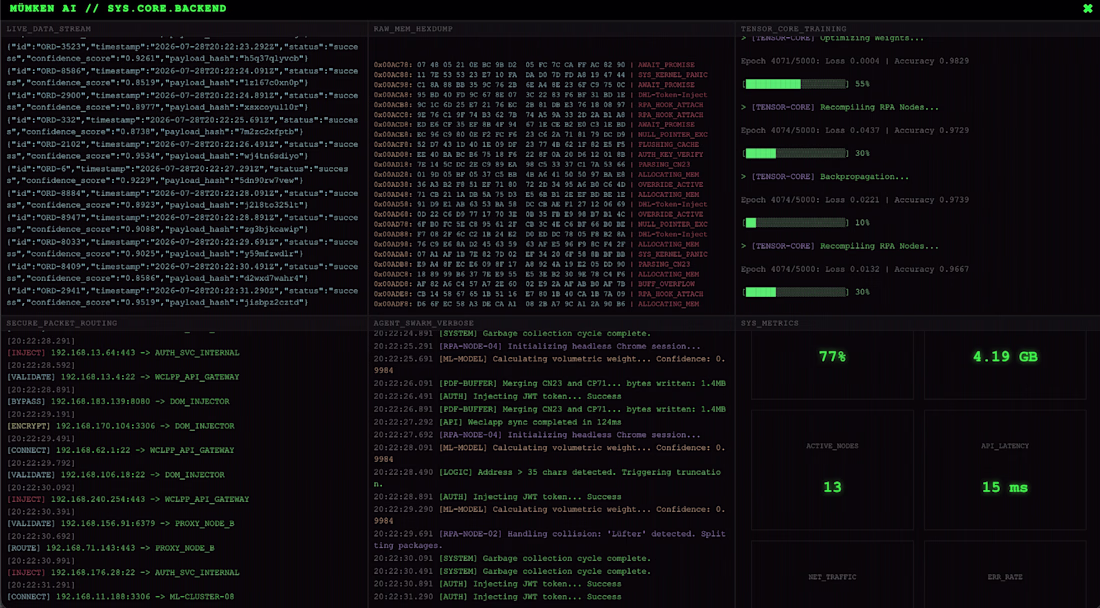Click the ORD-8033 data stream entry
The image size is (1100, 608).
[x=182, y=248]
